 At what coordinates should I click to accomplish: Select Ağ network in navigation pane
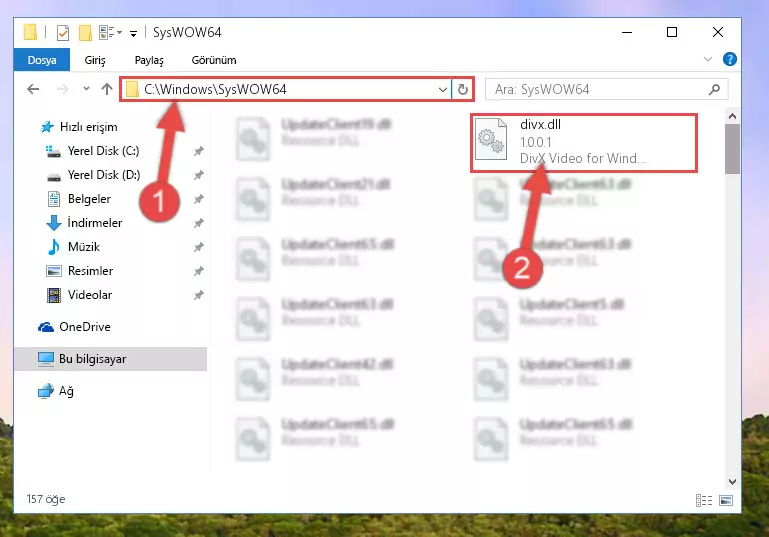pyautogui.click(x=56, y=391)
